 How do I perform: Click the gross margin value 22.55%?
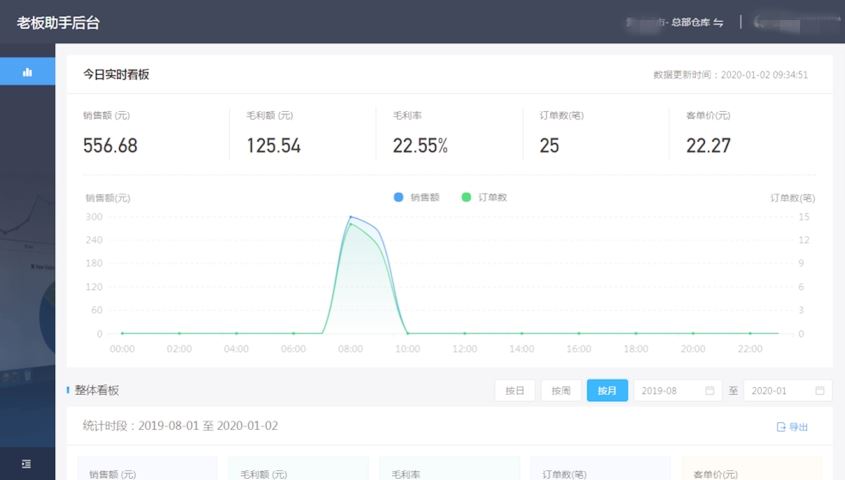pyautogui.click(x=420, y=145)
